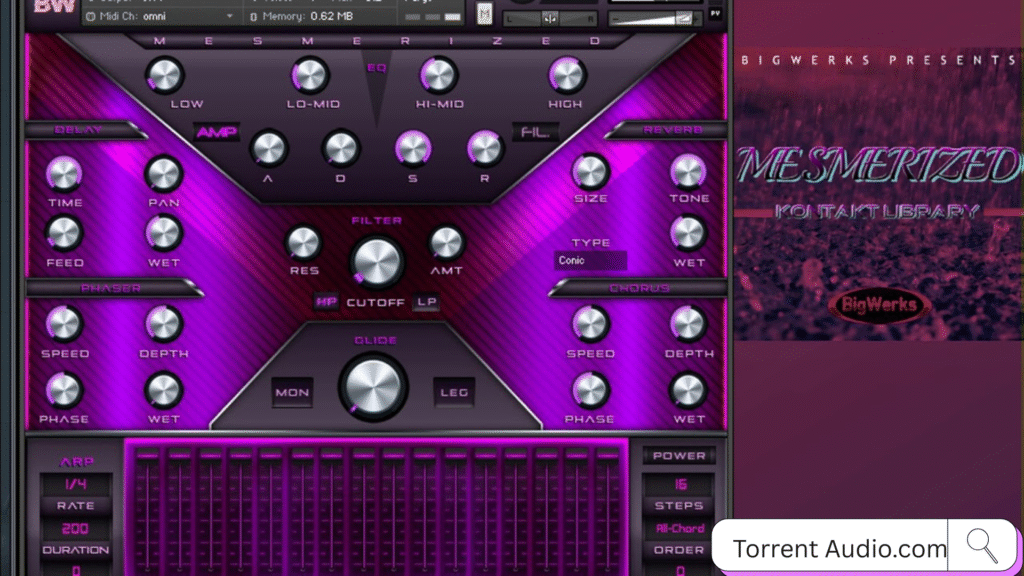Click the first arpeggiator step slider
1024x576 pixels.
[147, 510]
